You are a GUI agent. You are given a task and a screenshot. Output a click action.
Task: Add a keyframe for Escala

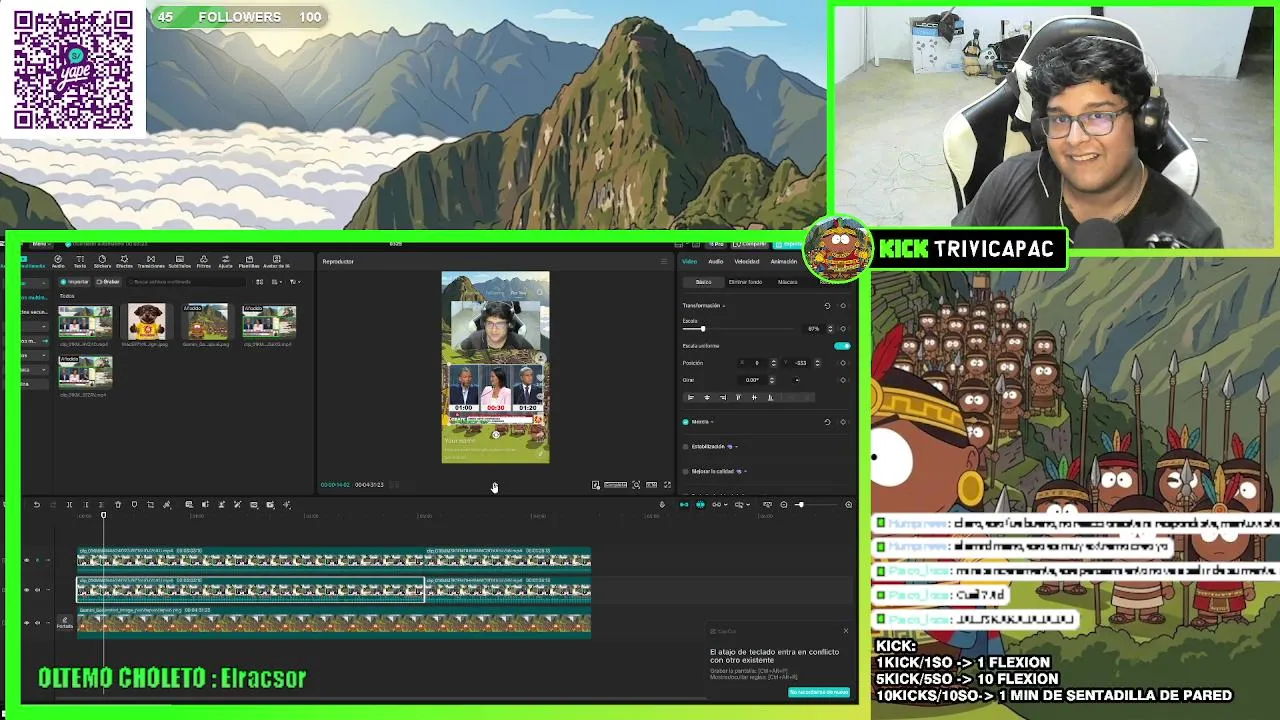843,328
